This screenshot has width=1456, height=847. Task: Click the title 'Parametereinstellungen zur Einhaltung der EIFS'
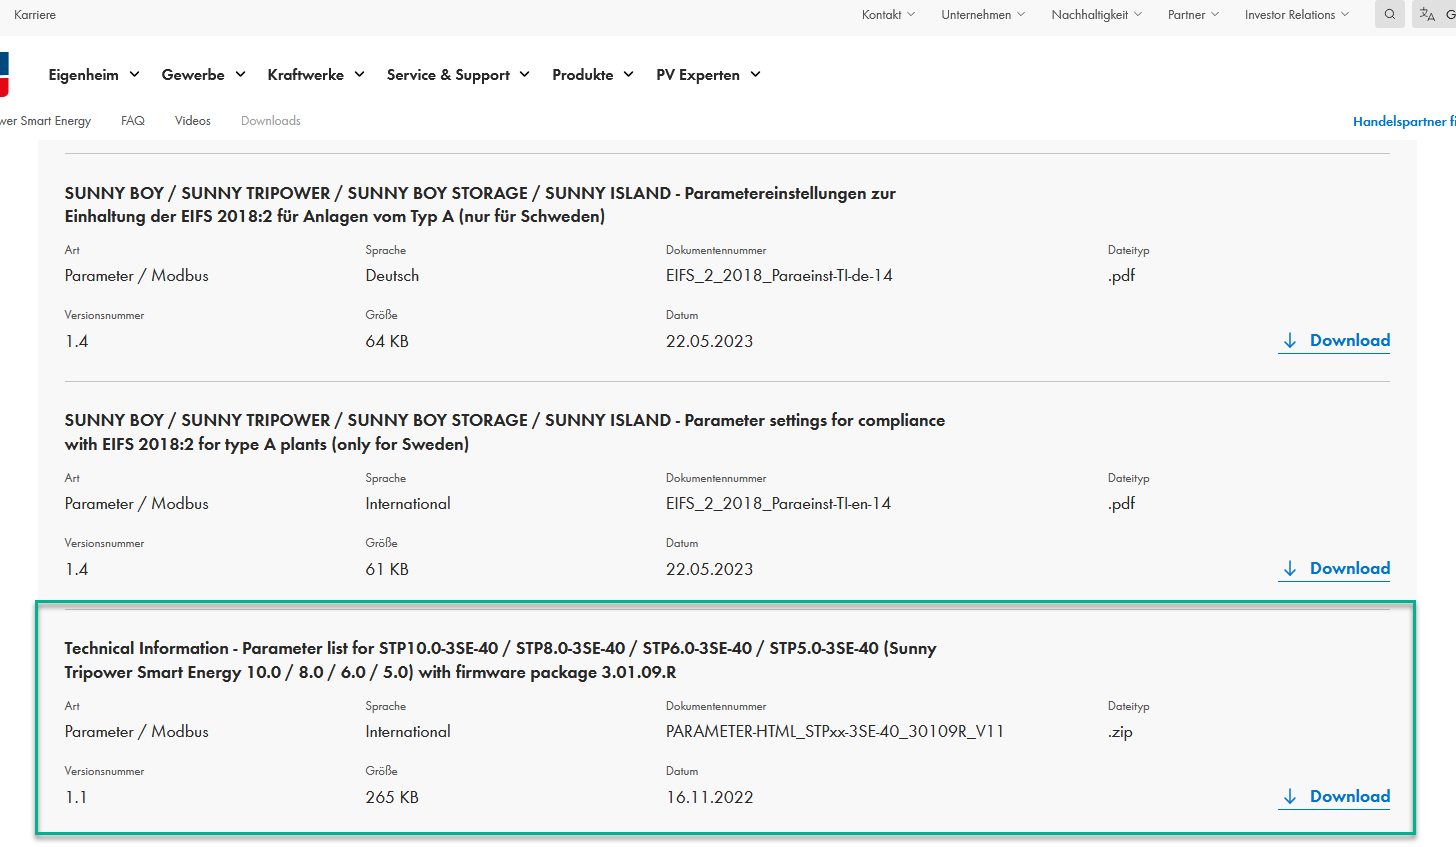click(x=480, y=205)
